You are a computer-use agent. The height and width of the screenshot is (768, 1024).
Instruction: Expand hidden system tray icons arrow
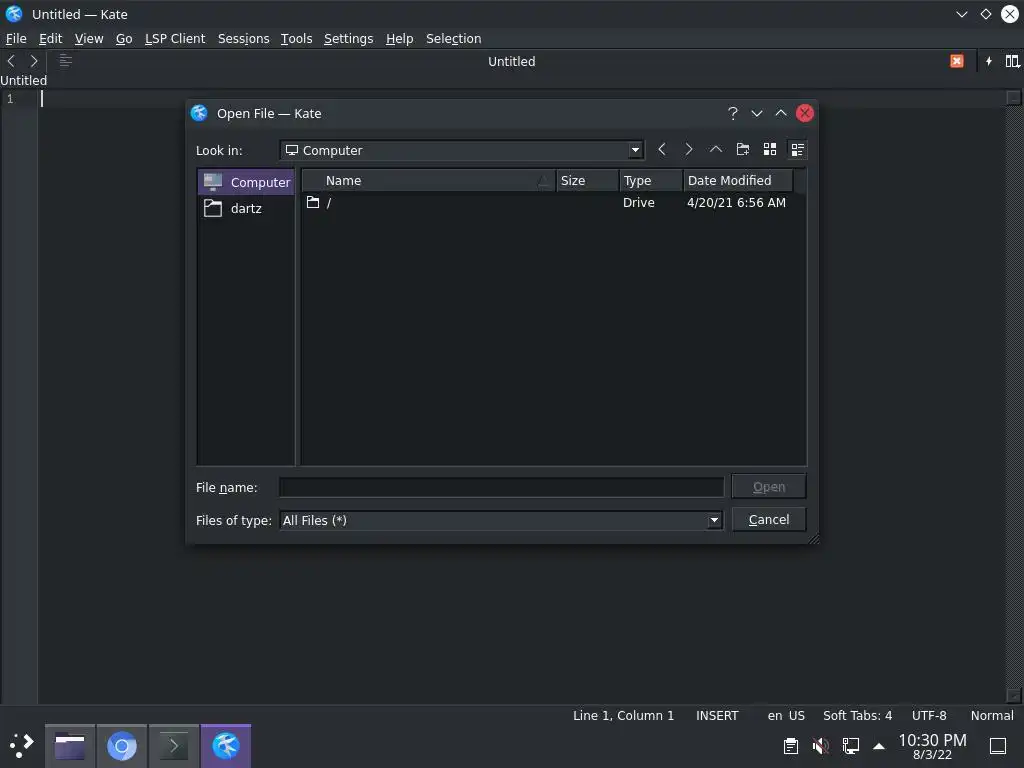(x=879, y=746)
